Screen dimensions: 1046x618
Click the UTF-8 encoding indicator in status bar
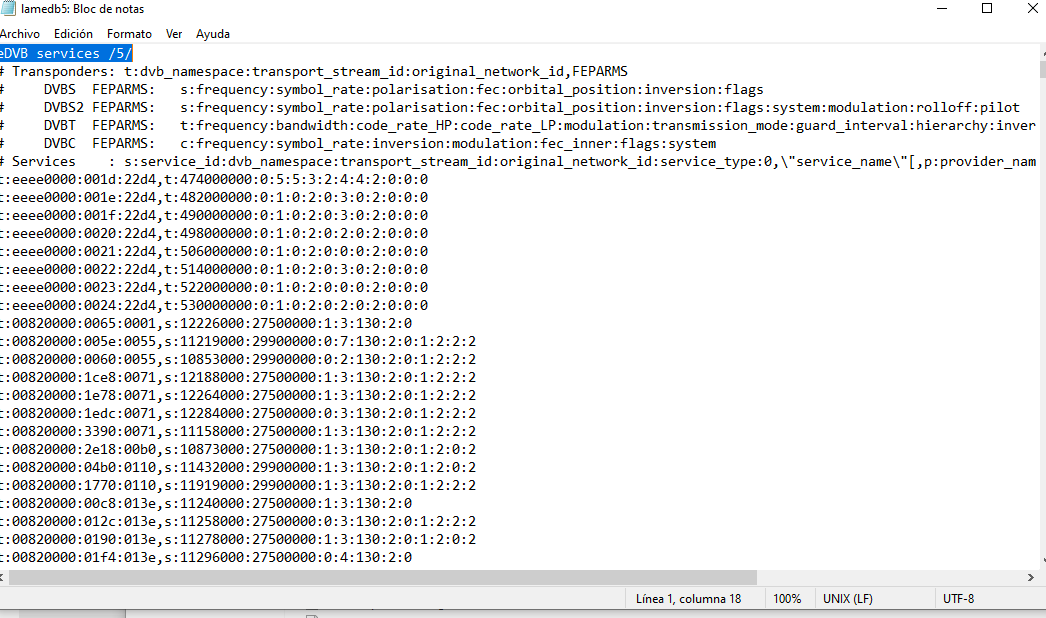click(x=958, y=599)
